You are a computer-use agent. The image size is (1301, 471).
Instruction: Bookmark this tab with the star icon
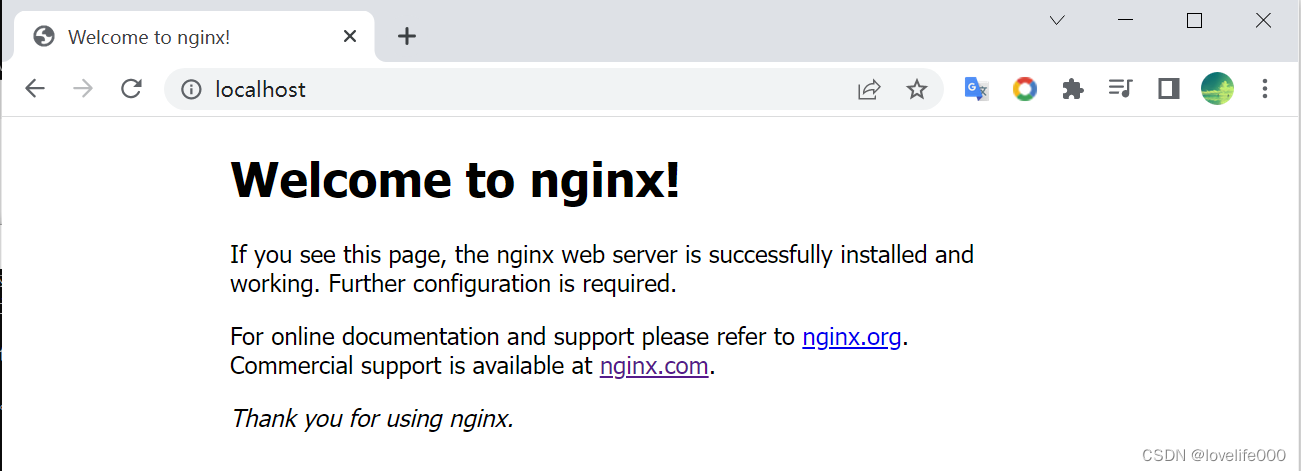(917, 90)
